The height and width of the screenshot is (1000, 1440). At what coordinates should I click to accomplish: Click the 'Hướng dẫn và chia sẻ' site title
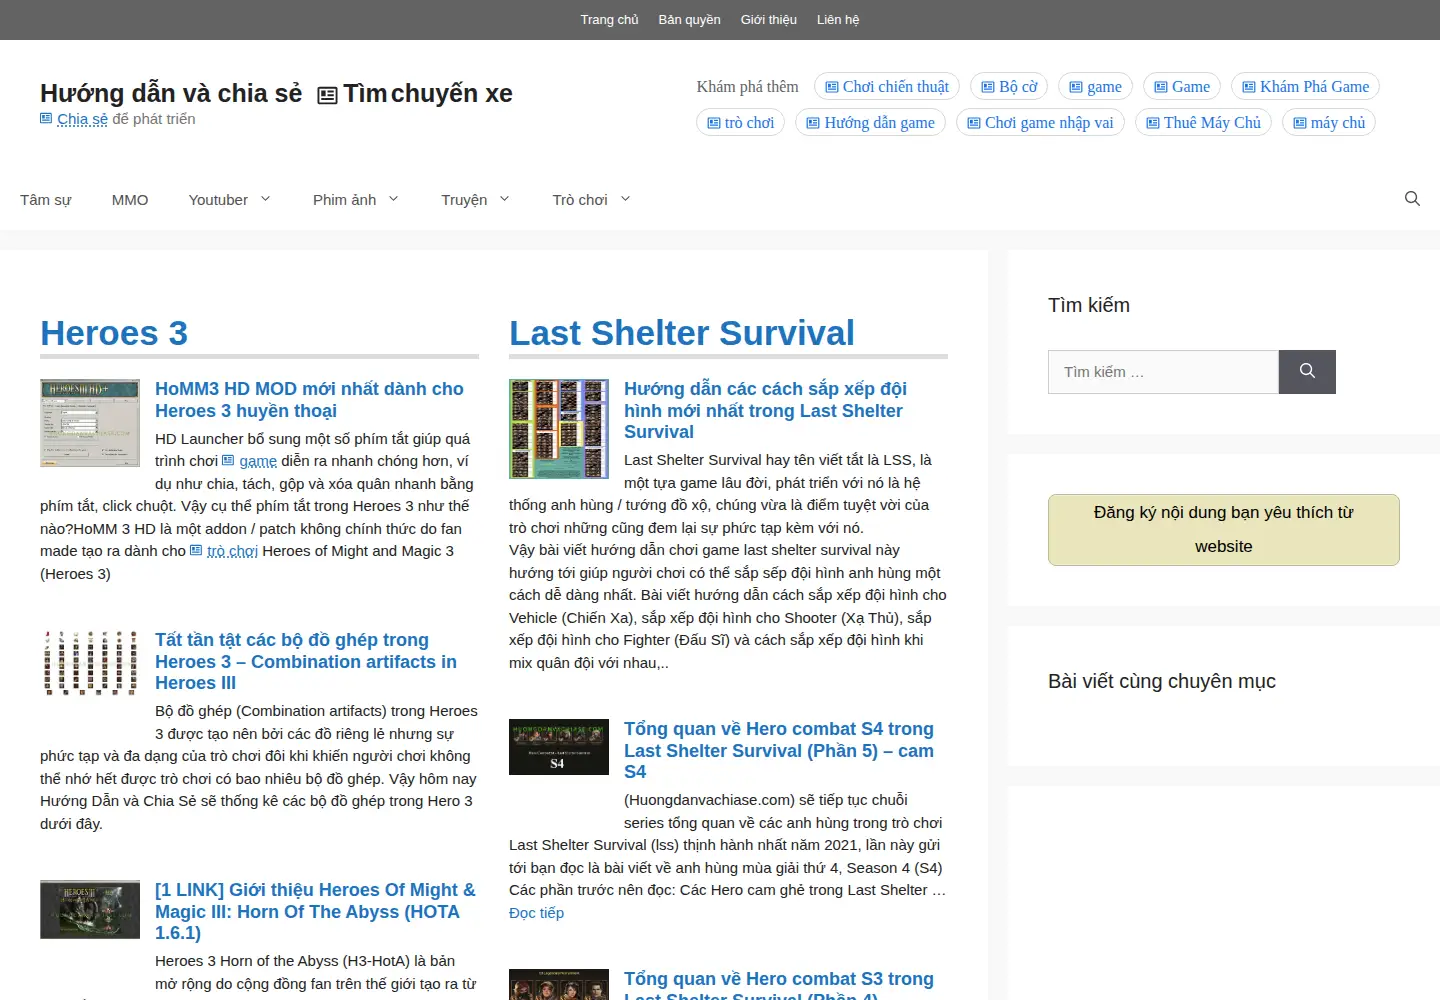pyautogui.click(x=171, y=94)
